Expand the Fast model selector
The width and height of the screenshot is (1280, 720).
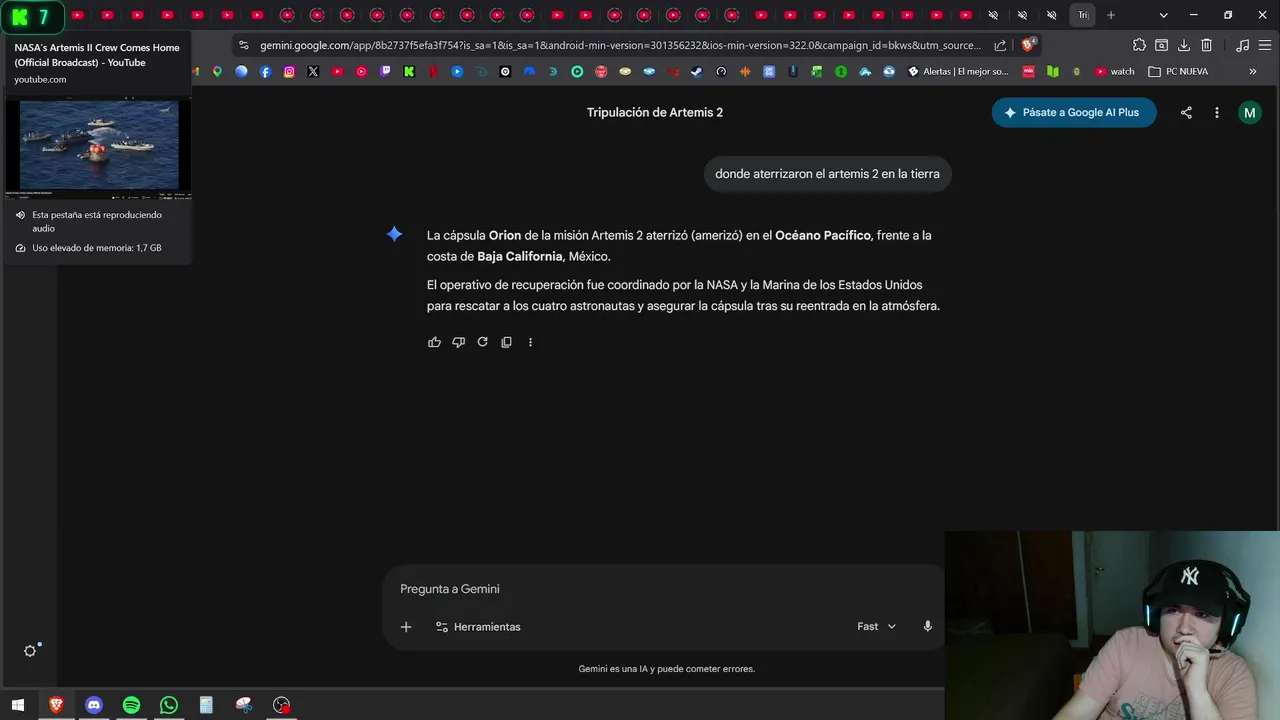point(876,627)
